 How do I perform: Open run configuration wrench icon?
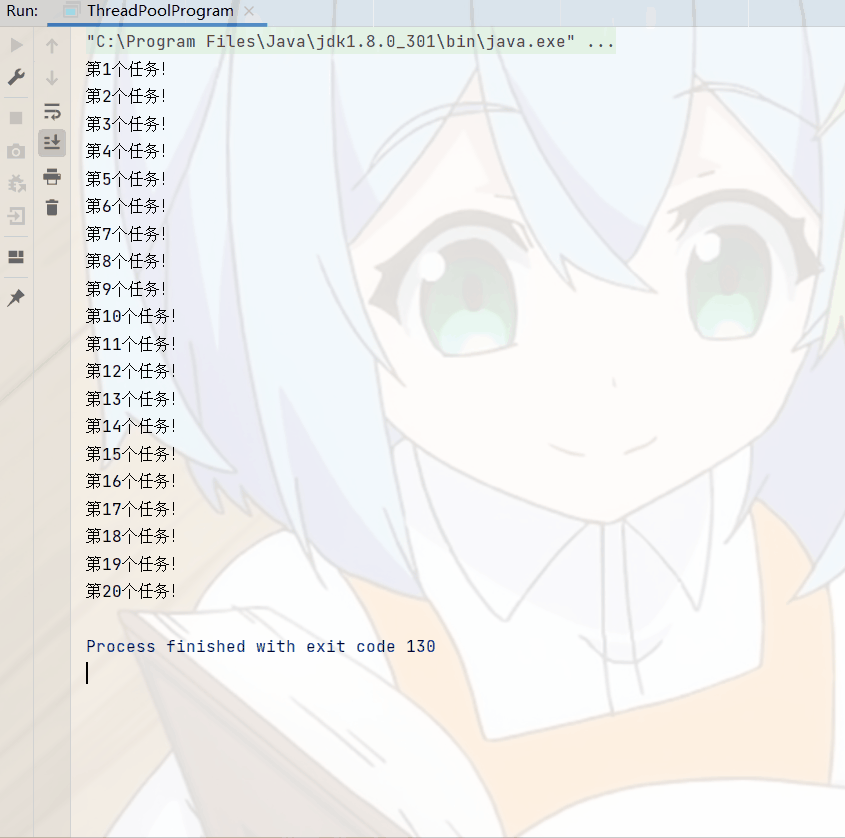click(x=16, y=77)
